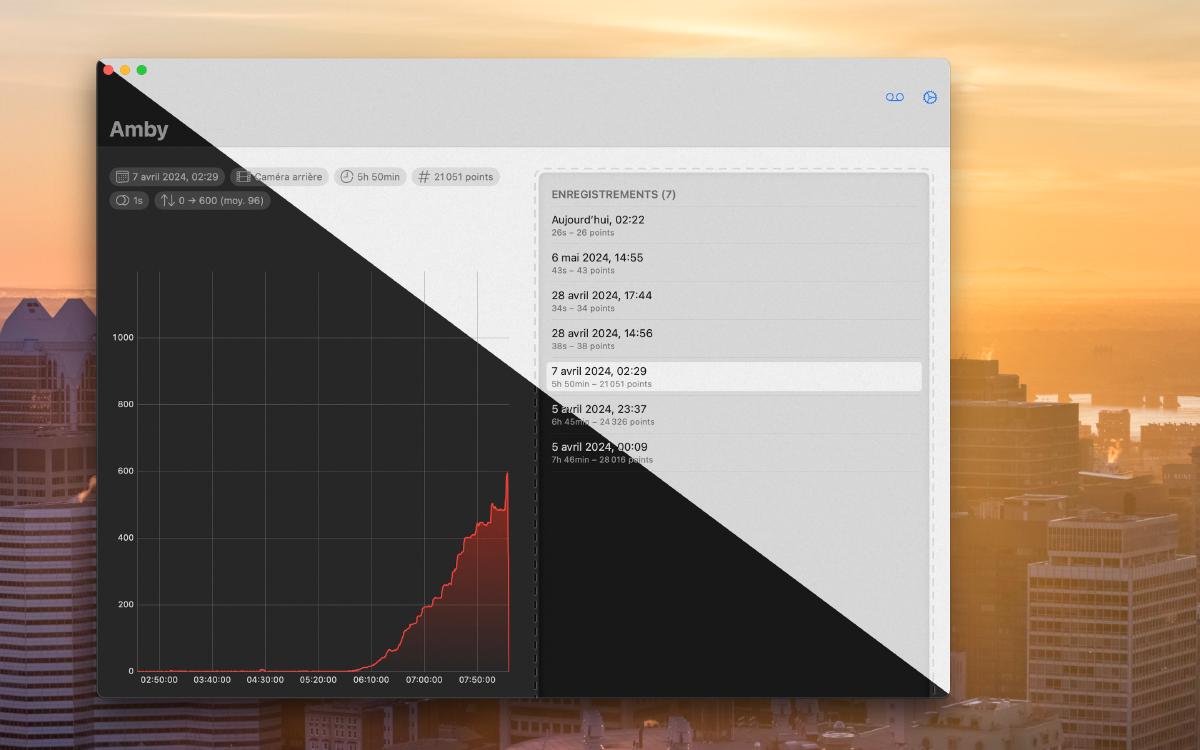This screenshot has height=750, width=1200.
Task: Click the hash icon beside 21 051 points
Action: (424, 177)
